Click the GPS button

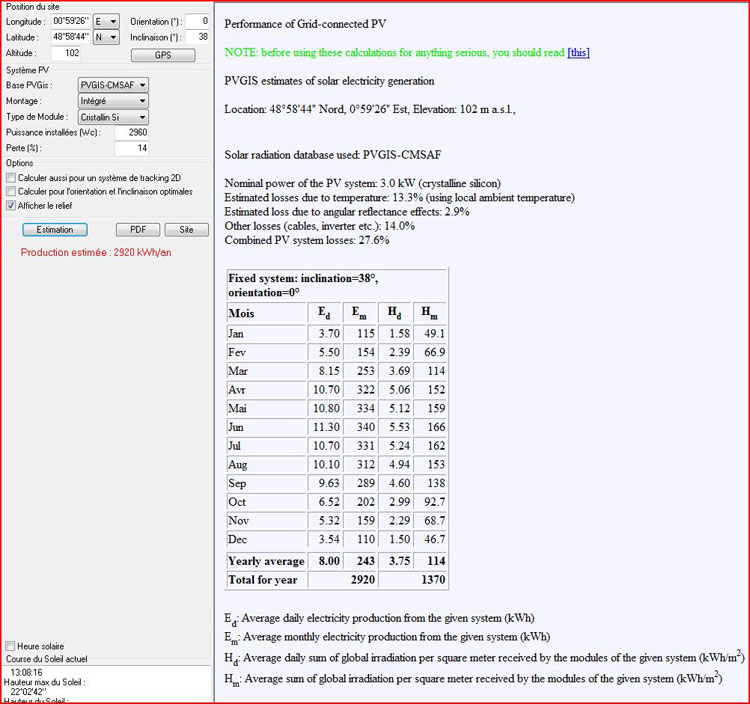(162, 55)
